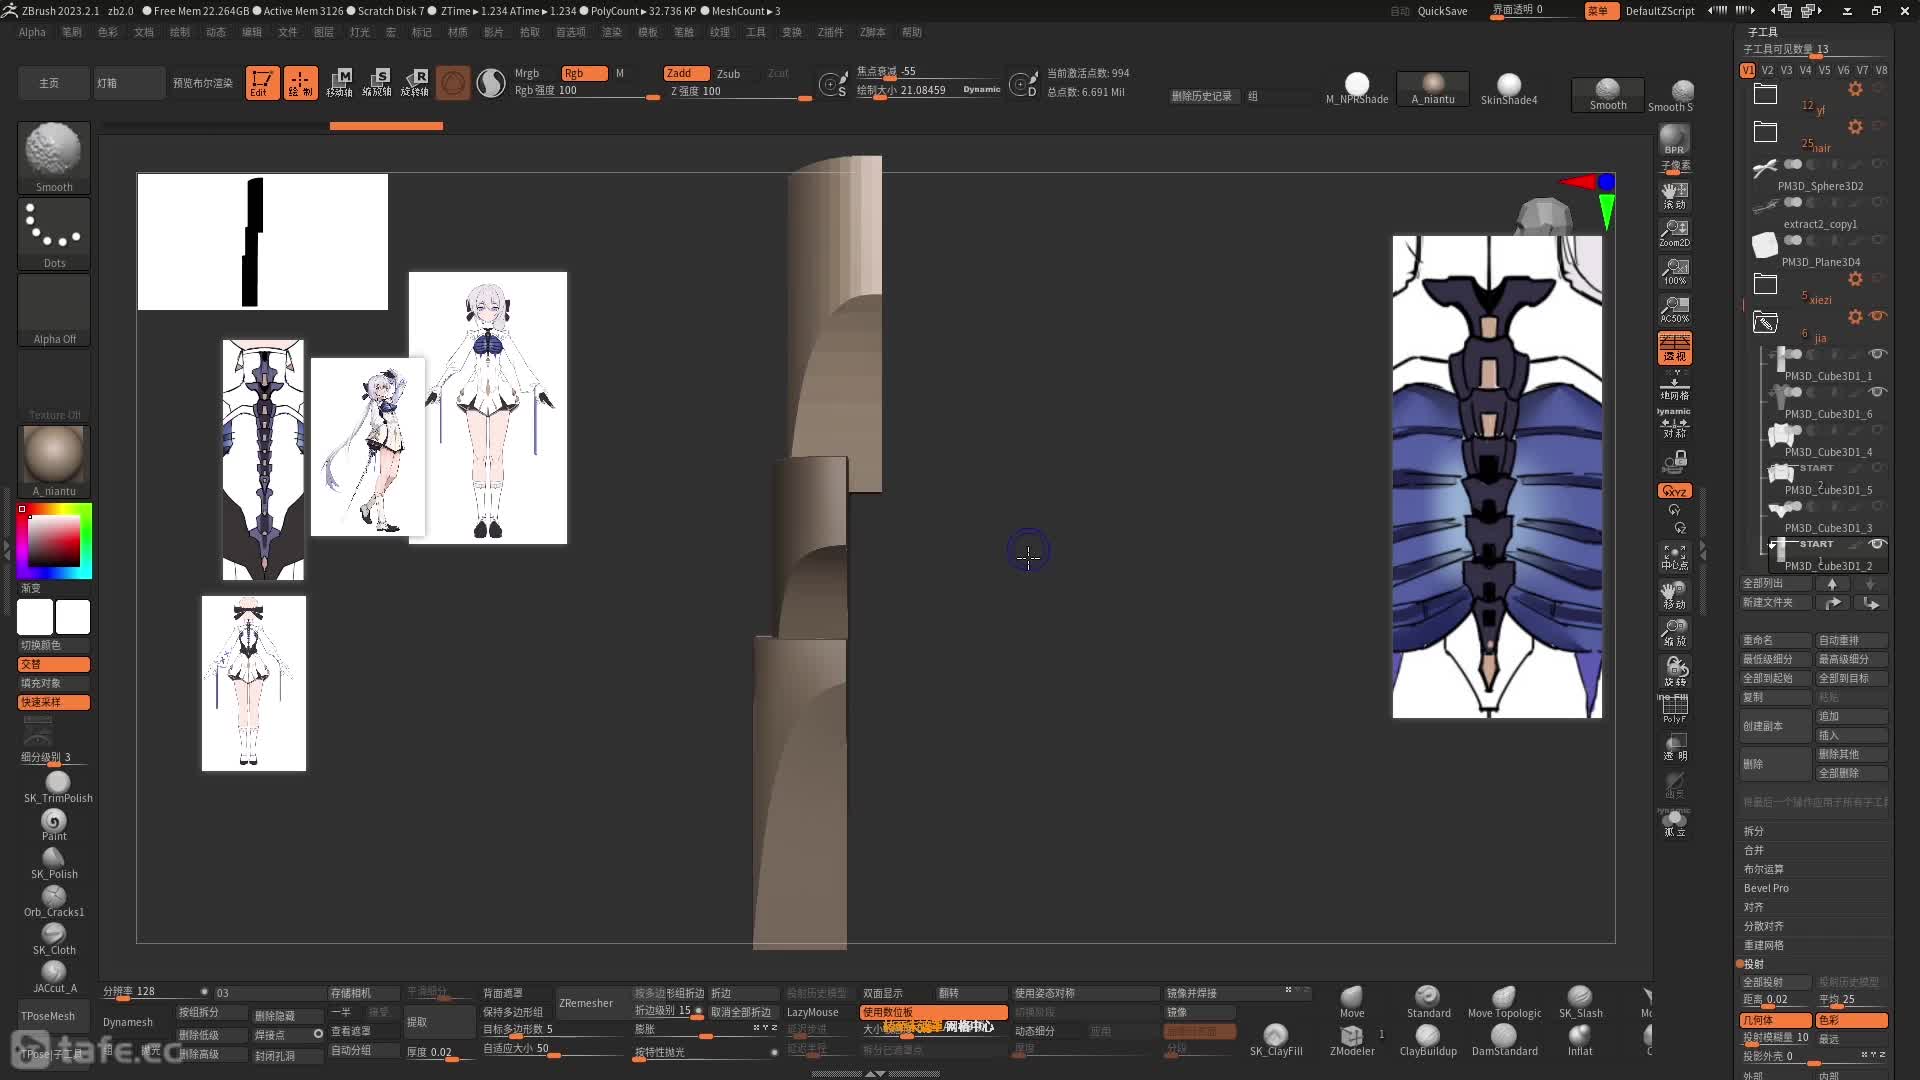Select the Paint brush
Image resolution: width=1920 pixels, height=1080 pixels.
(54, 825)
